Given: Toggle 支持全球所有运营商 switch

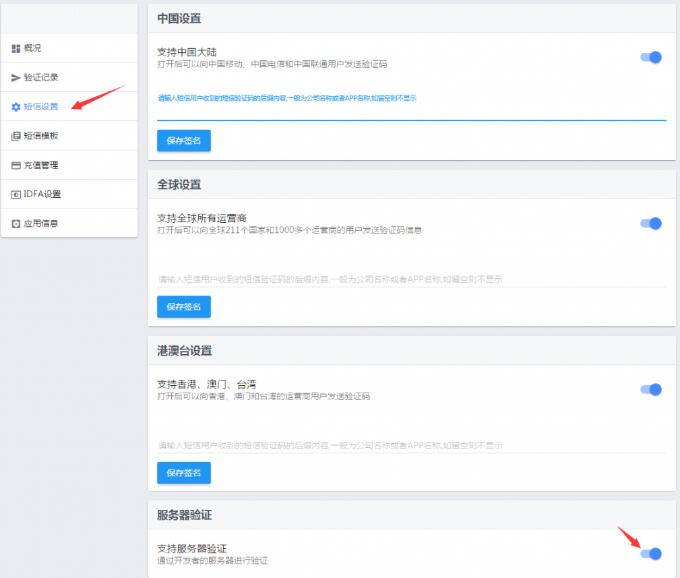Looking at the screenshot, I should [x=651, y=223].
